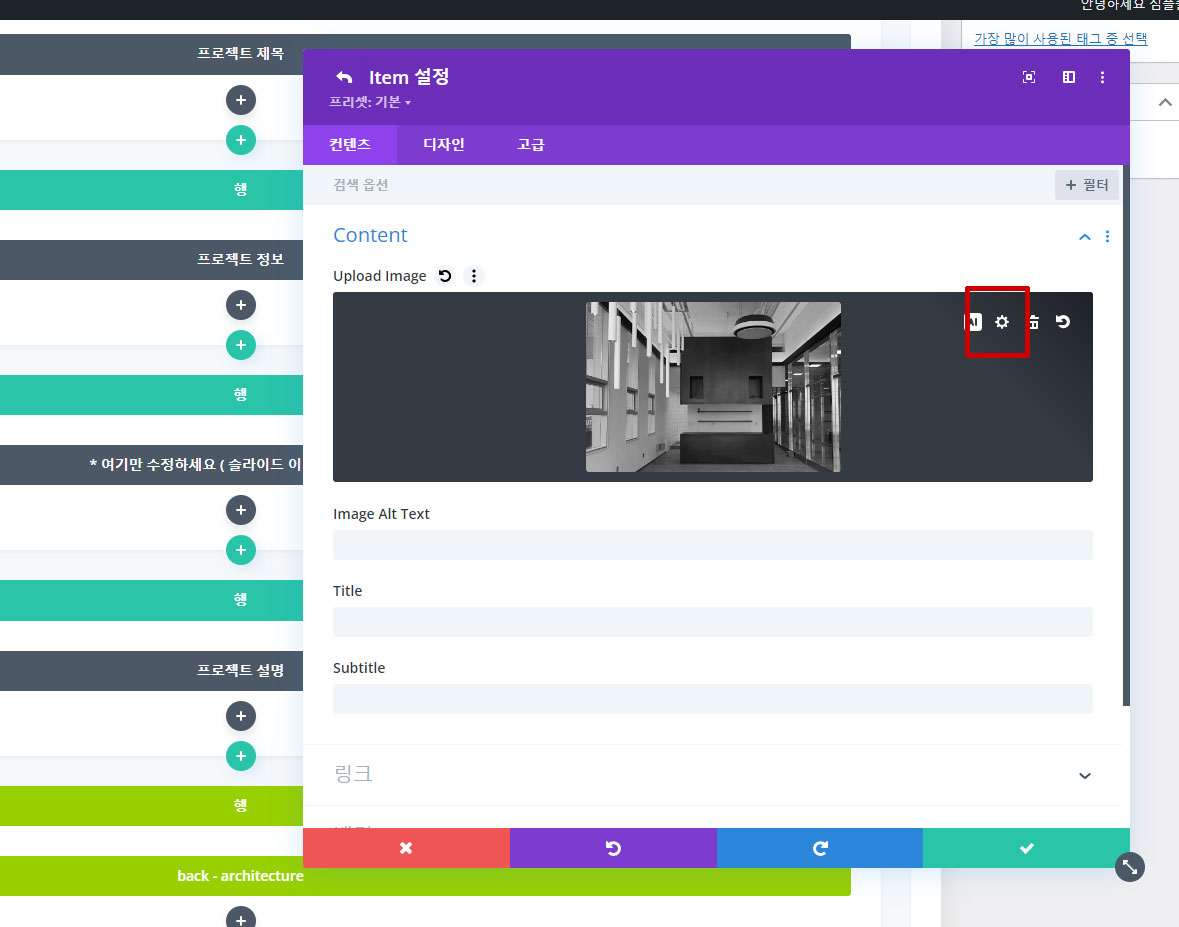Click the + 필터 button

pyautogui.click(x=1087, y=185)
